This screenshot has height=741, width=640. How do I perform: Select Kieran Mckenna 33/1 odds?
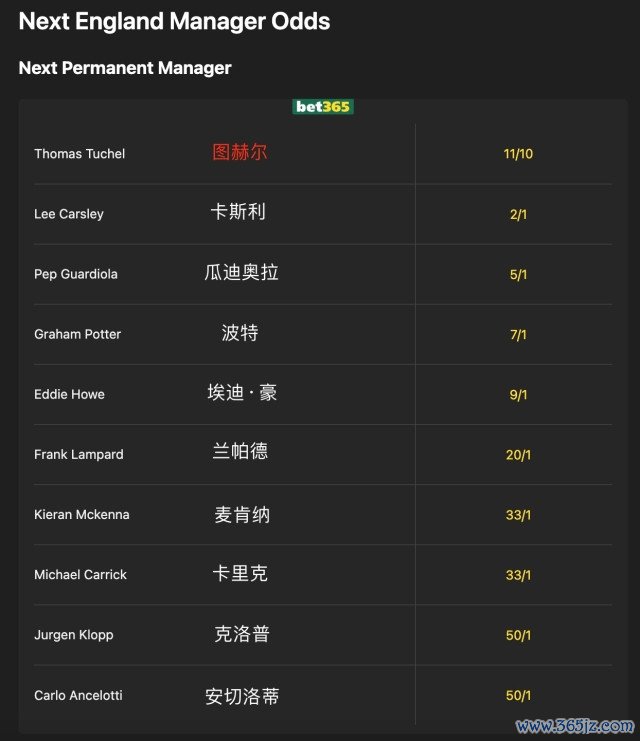[x=518, y=515]
